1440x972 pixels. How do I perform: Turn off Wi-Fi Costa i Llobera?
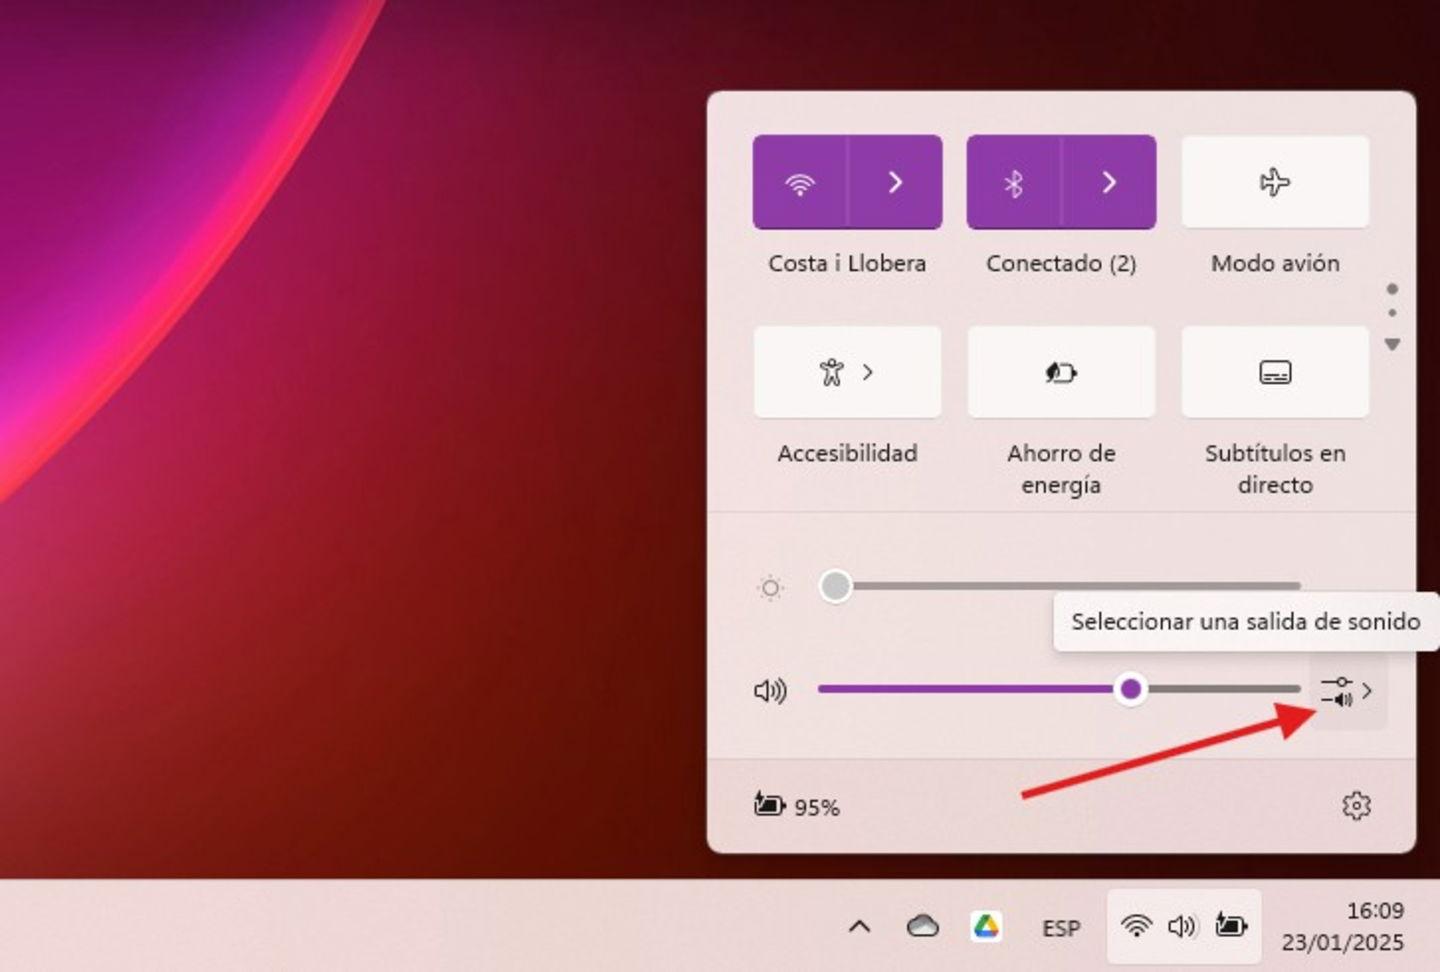(799, 182)
